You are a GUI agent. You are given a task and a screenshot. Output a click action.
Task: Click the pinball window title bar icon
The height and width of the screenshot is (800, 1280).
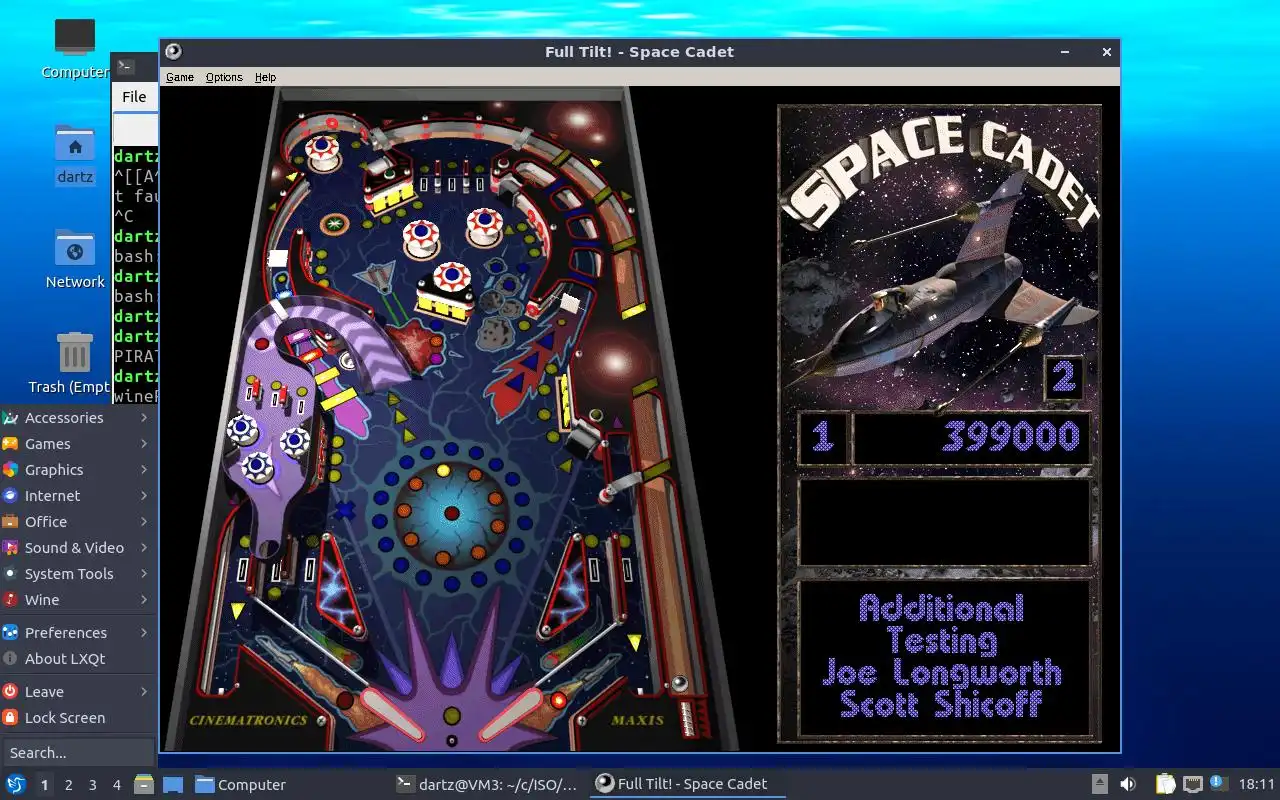coord(173,52)
